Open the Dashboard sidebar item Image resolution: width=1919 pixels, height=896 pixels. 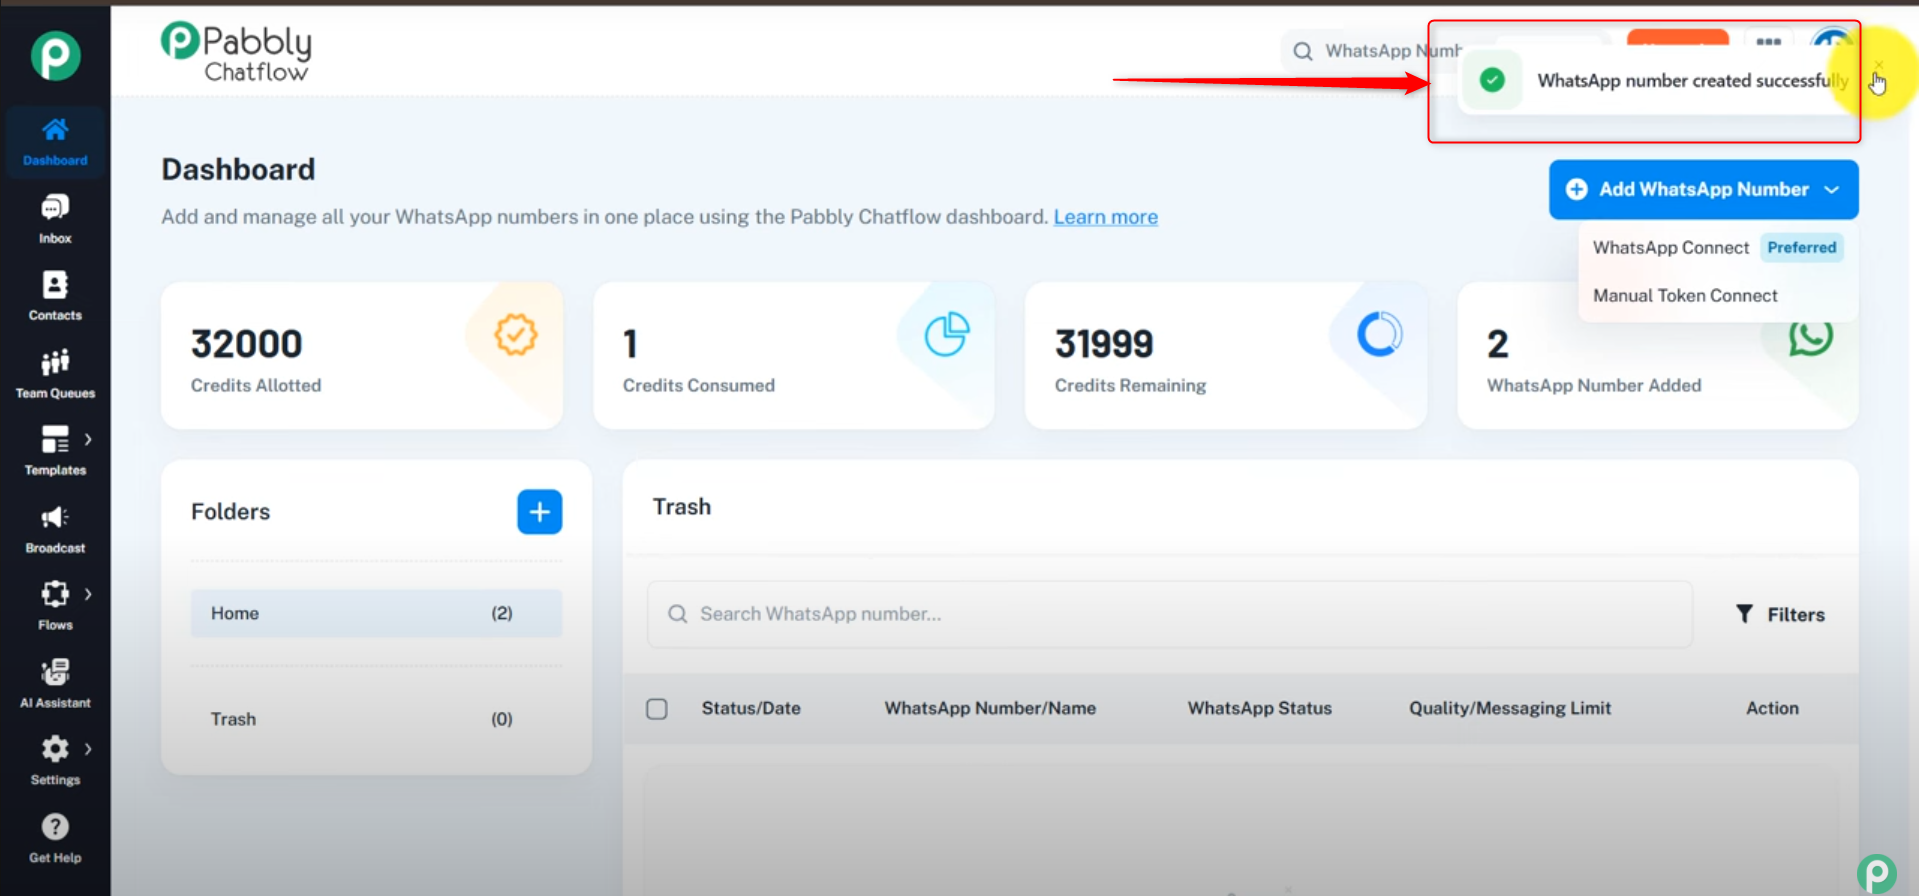pyautogui.click(x=55, y=141)
